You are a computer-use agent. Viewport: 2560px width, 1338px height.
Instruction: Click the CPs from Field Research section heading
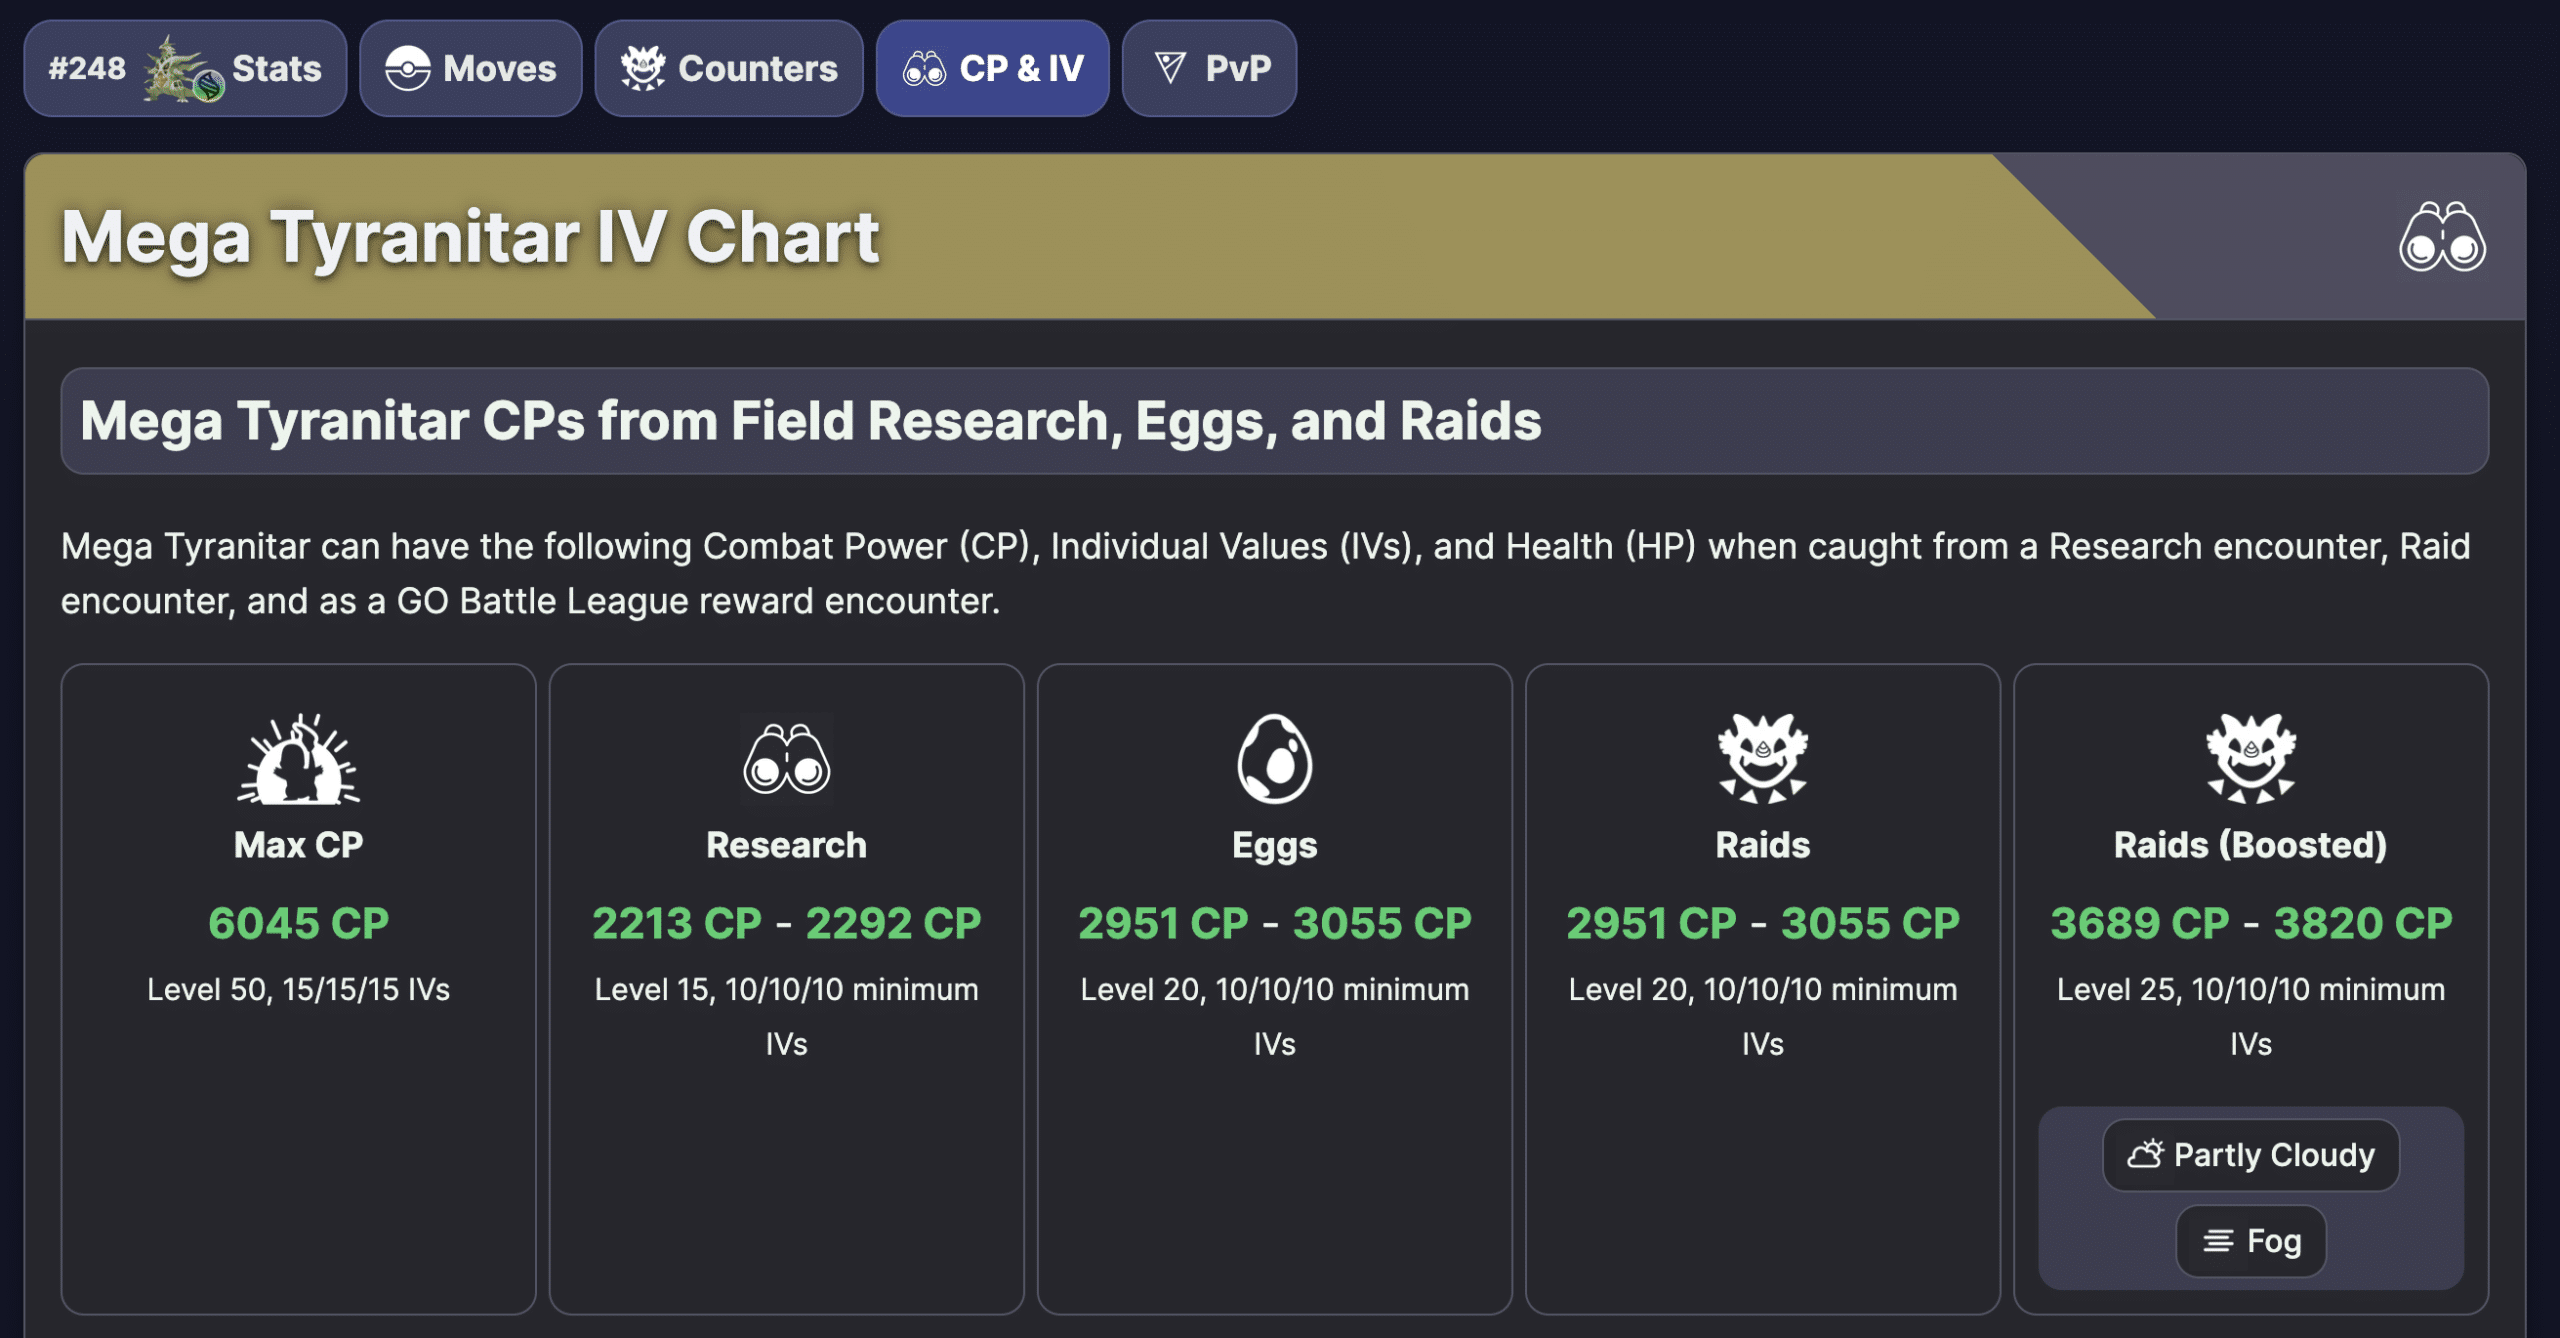[x=810, y=421]
